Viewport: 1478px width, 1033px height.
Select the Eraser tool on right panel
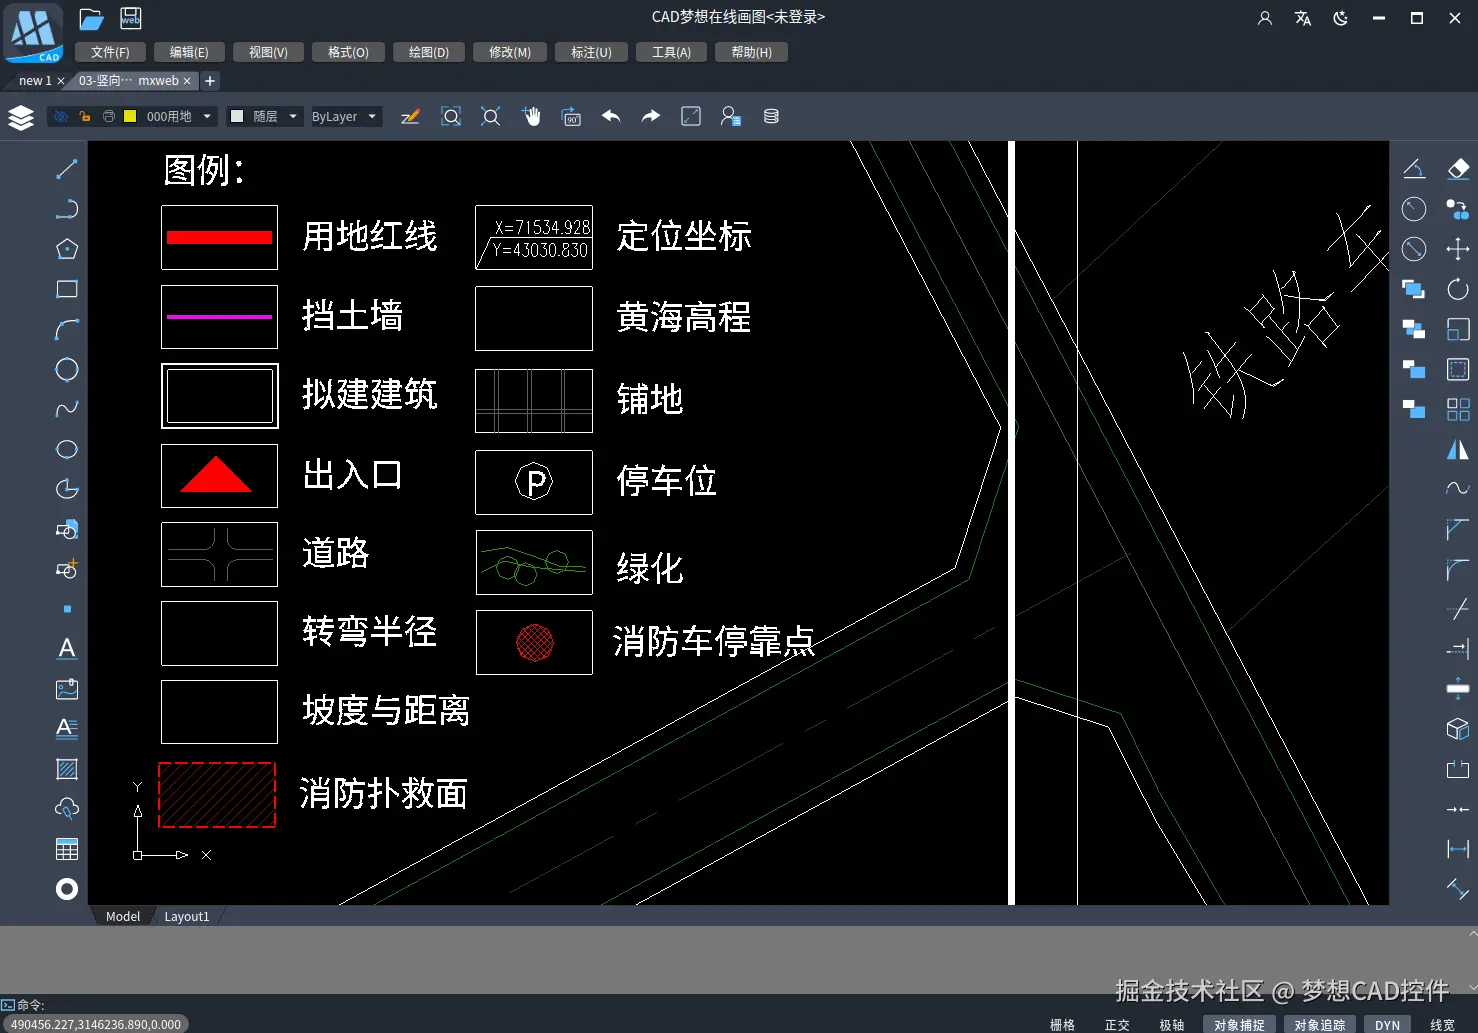1457,168
